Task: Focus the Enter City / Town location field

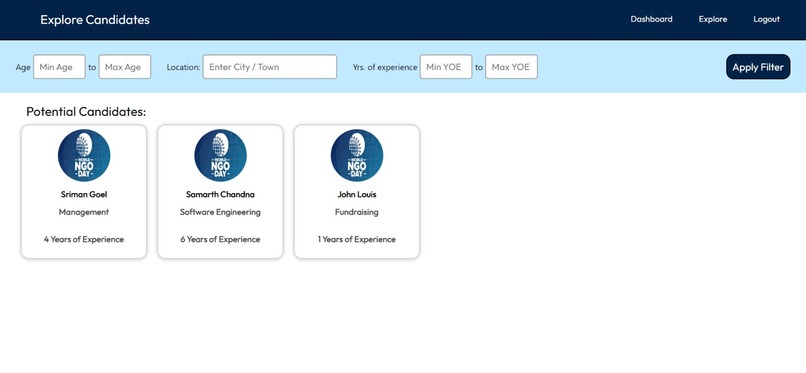Action: click(x=270, y=67)
